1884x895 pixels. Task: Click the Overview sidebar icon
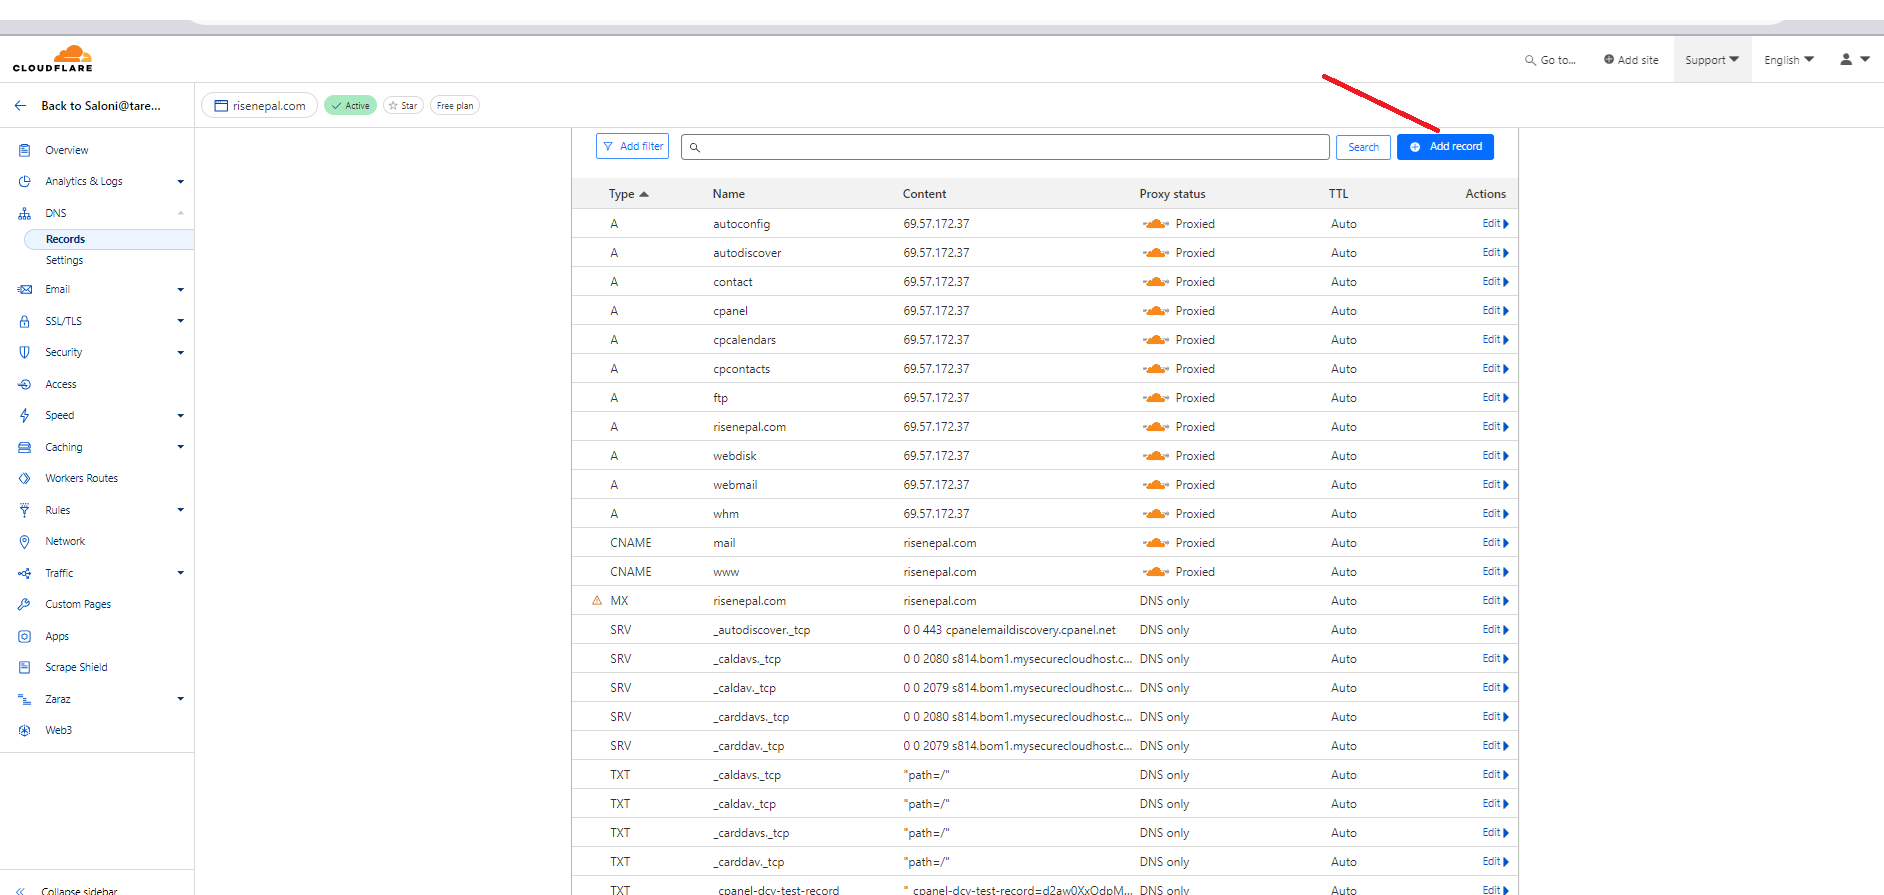pyautogui.click(x=25, y=150)
